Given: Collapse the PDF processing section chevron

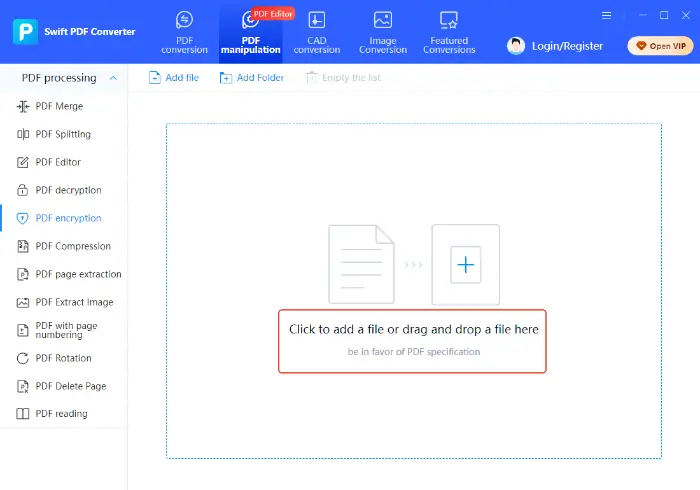Looking at the screenshot, I should pos(113,78).
